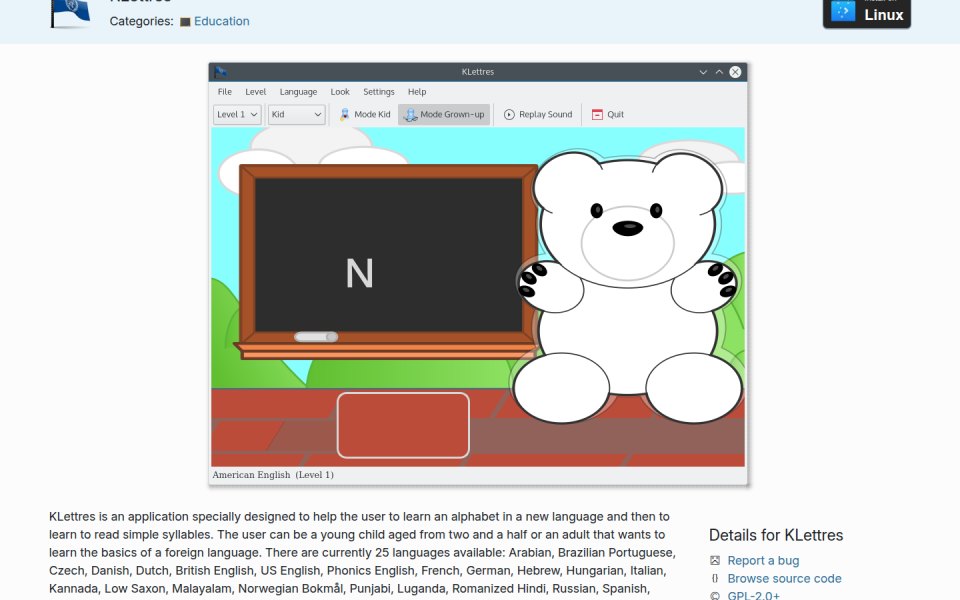Click the Report a bug icon
The image size is (960, 600).
pos(714,560)
